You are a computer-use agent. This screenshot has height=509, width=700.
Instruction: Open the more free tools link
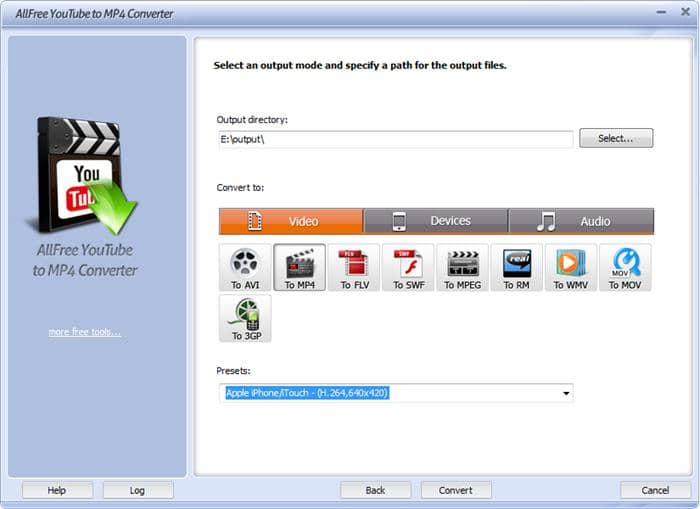coord(85,332)
